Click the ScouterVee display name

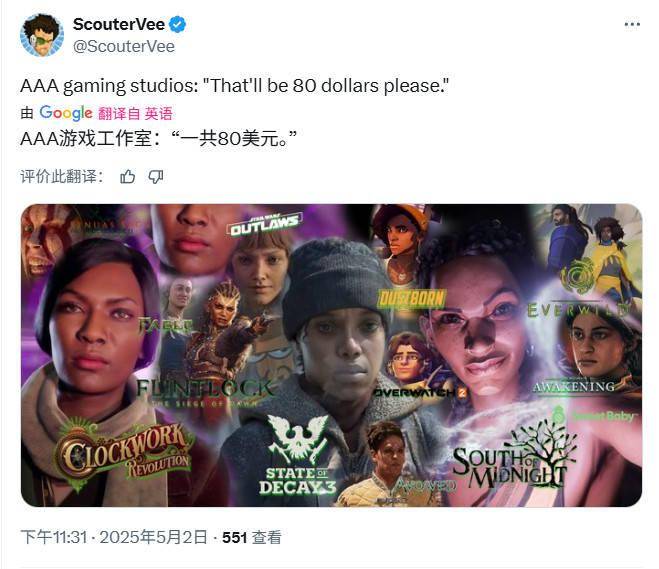119,24
